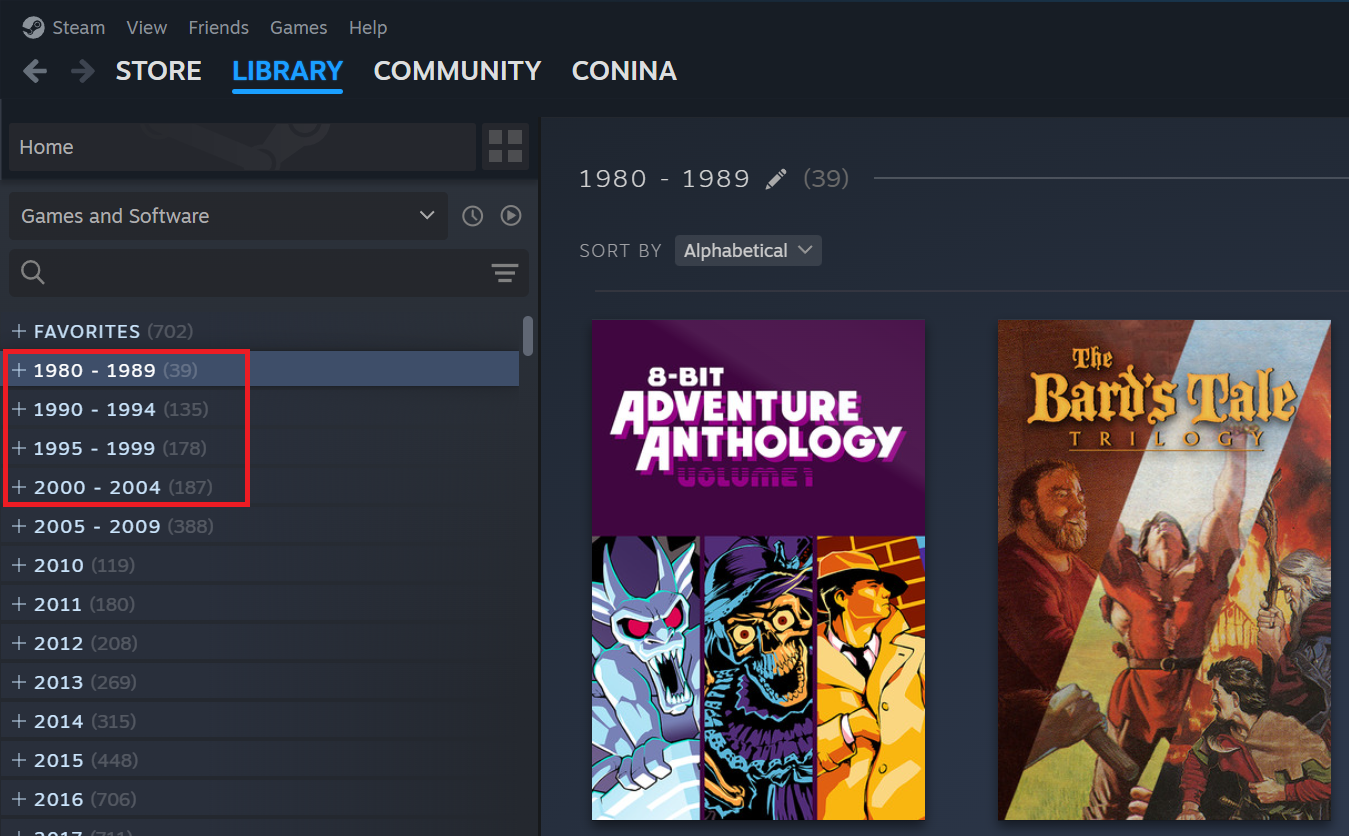Rename collection using the pencil icon
This screenshot has width=1349, height=836.
(776, 179)
